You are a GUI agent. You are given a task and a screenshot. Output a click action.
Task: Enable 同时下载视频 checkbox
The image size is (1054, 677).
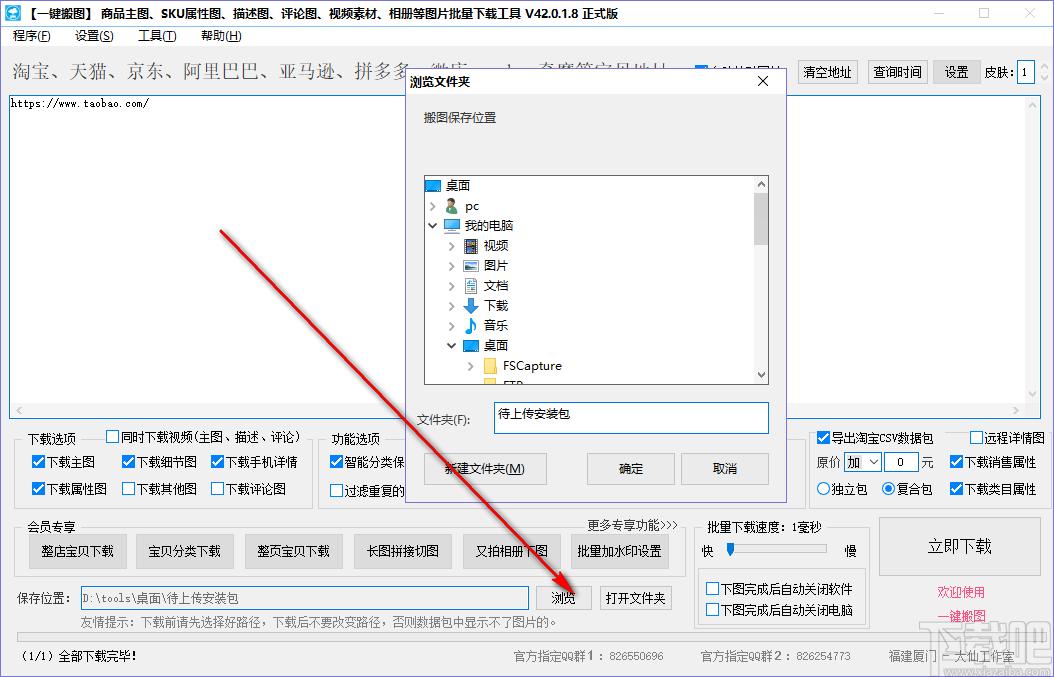(112, 437)
